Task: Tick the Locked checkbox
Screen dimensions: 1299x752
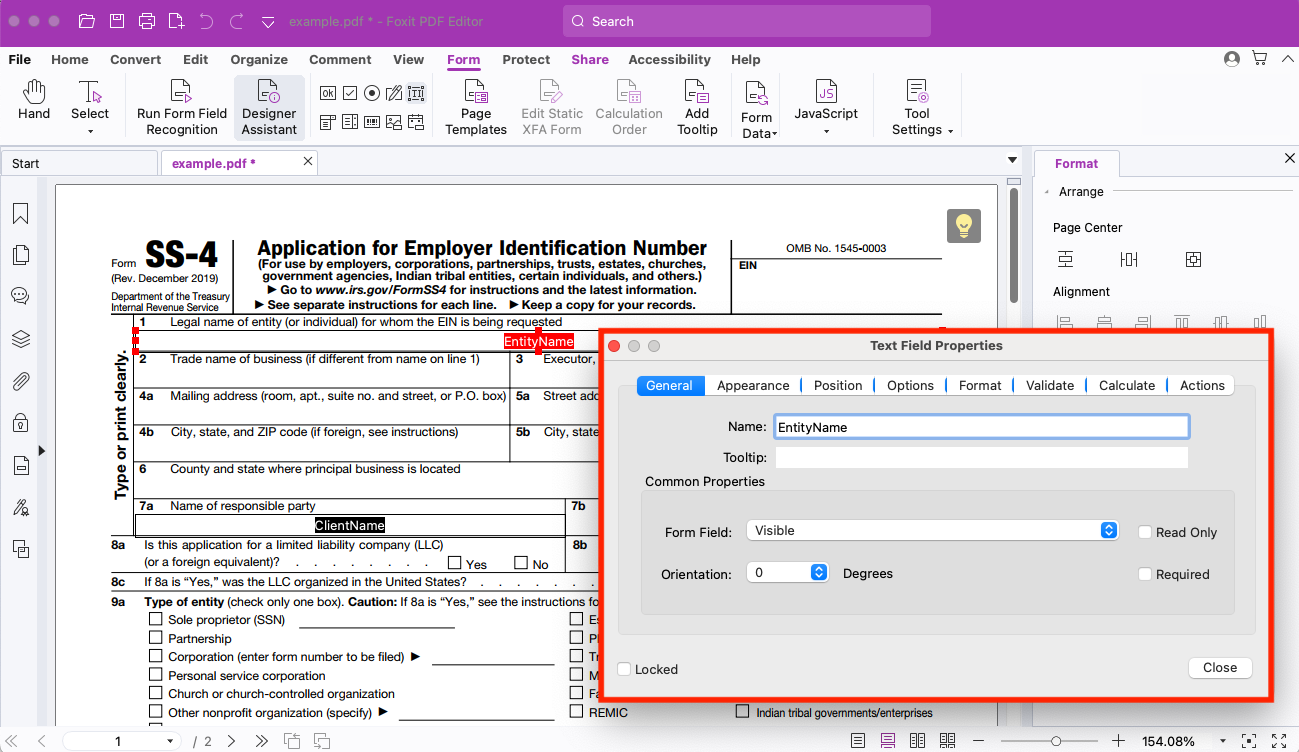Action: 624,669
